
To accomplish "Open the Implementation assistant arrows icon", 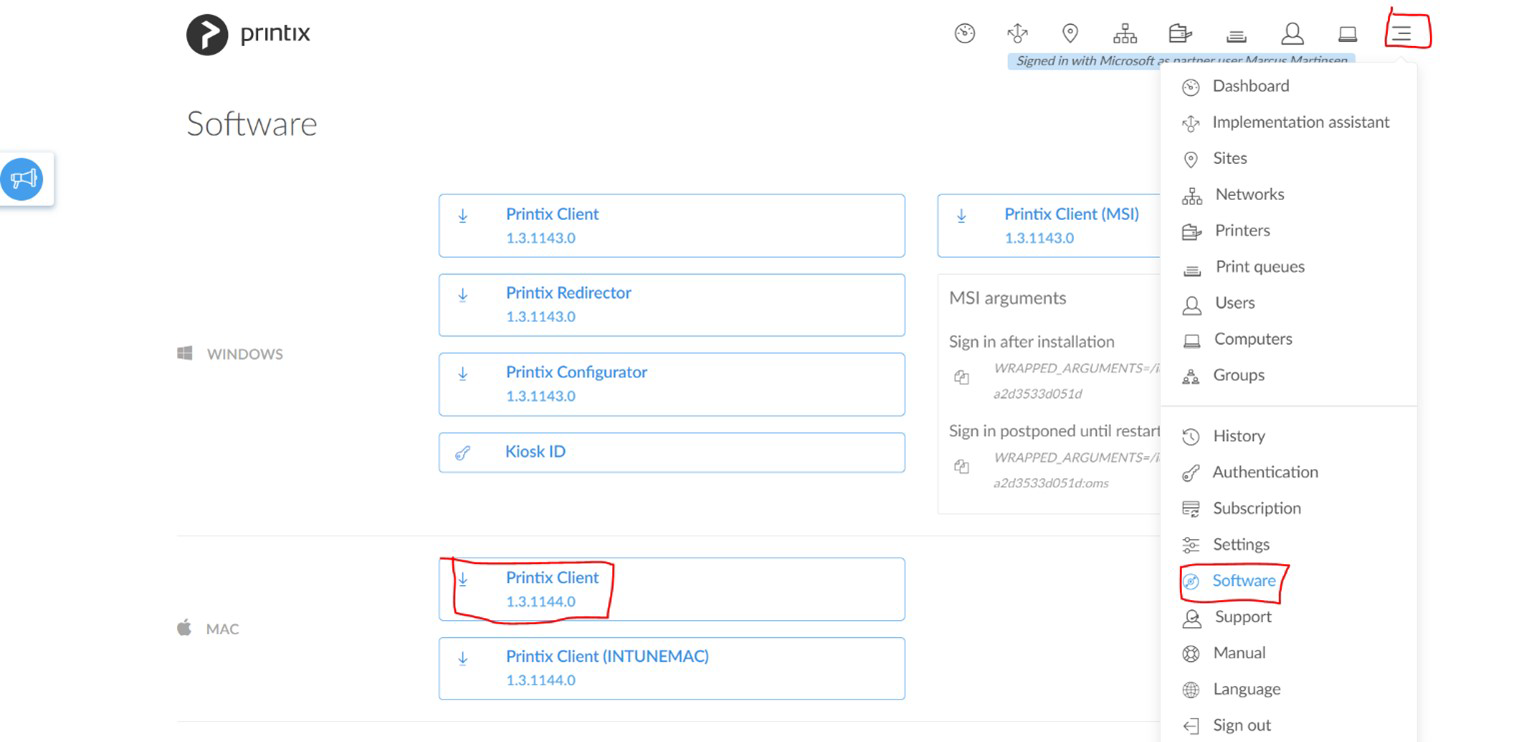I will pos(1018,32).
